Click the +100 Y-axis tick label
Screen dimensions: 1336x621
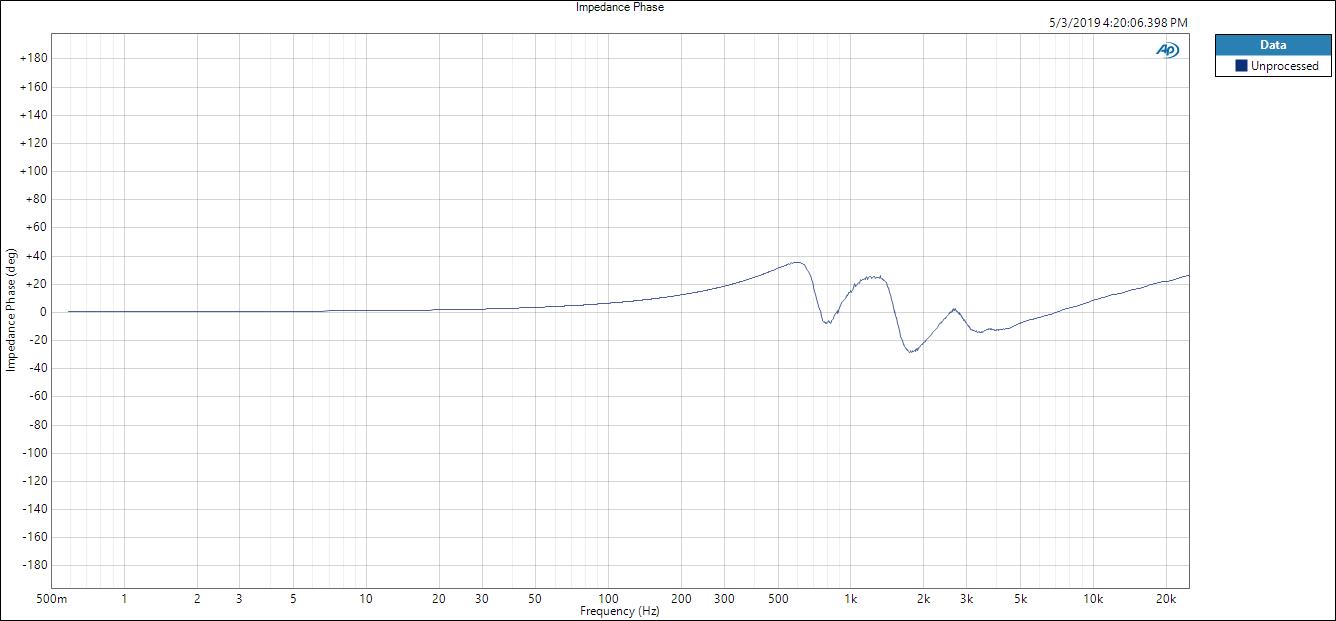(x=34, y=171)
